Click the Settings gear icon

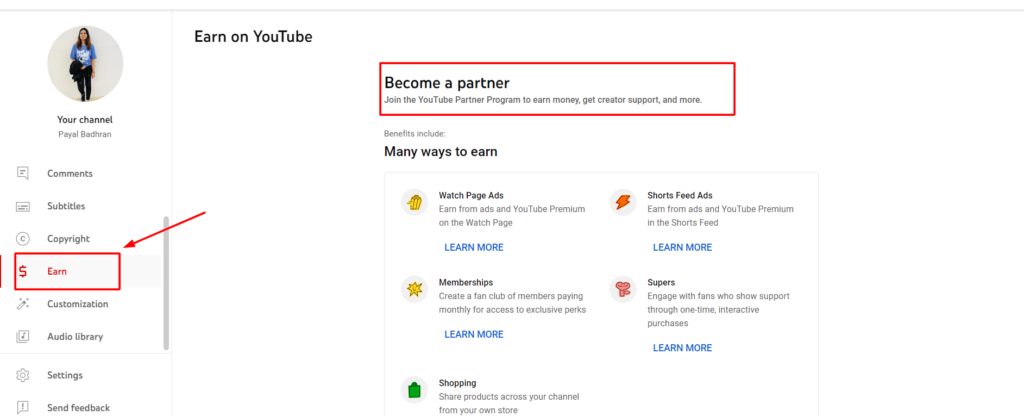[x=23, y=376]
